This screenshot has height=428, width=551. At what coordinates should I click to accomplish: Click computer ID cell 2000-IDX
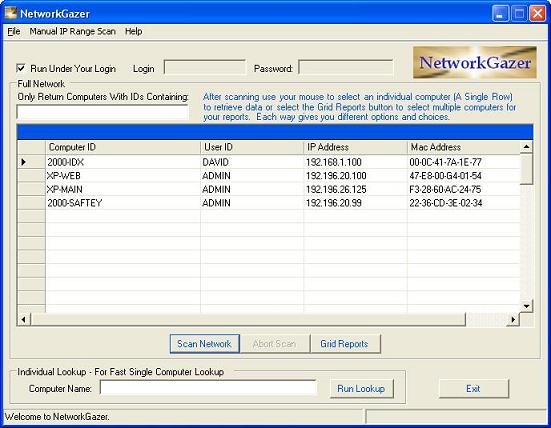pos(123,162)
